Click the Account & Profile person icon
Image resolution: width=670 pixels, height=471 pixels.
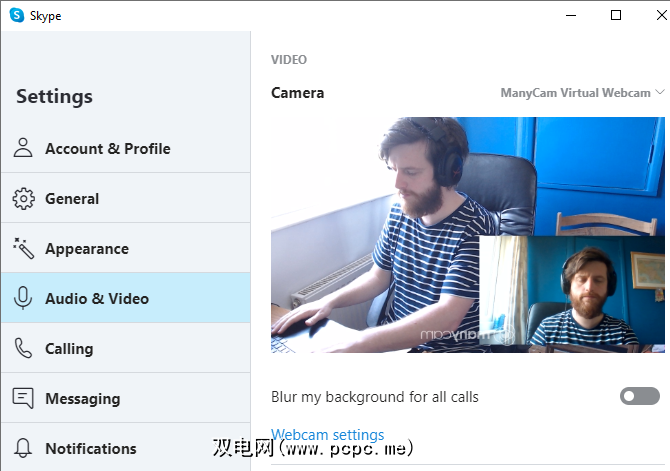pyautogui.click(x=23, y=149)
